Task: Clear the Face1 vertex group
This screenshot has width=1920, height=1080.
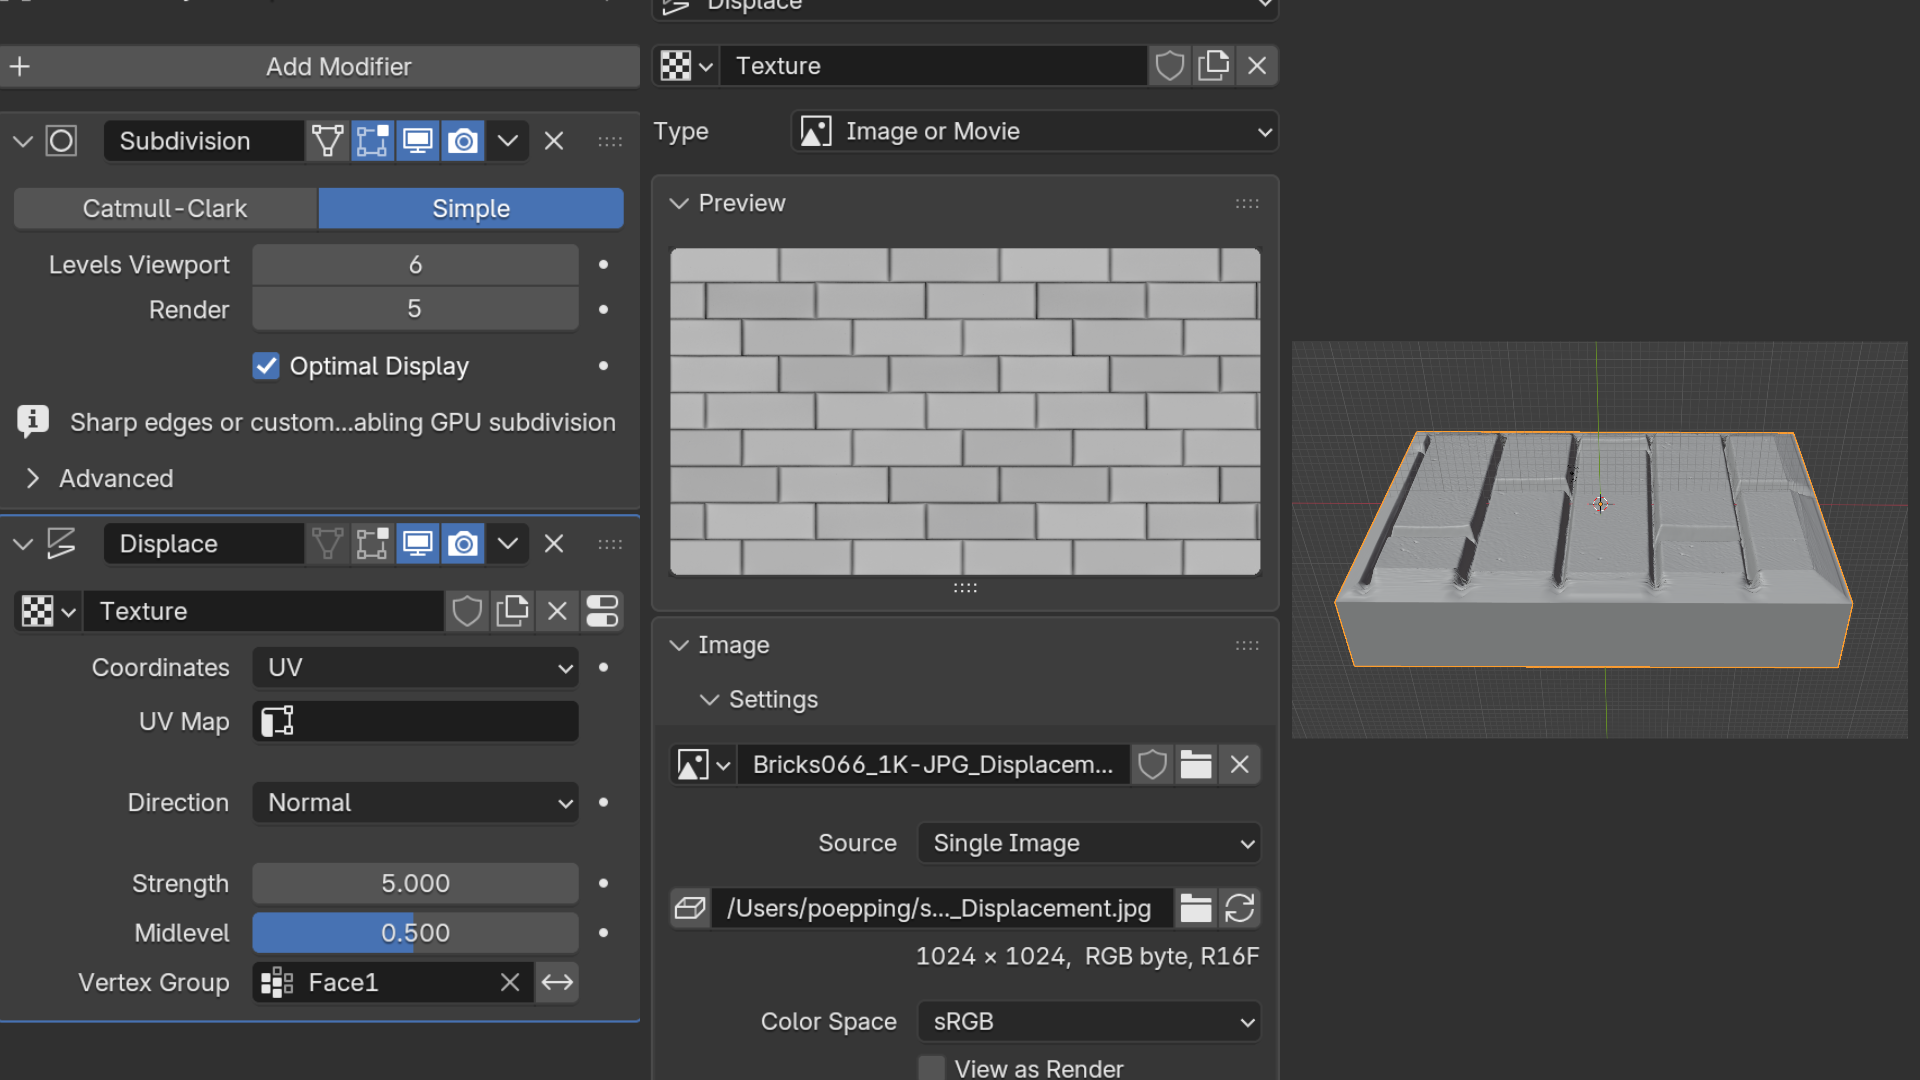Action: pos(510,983)
